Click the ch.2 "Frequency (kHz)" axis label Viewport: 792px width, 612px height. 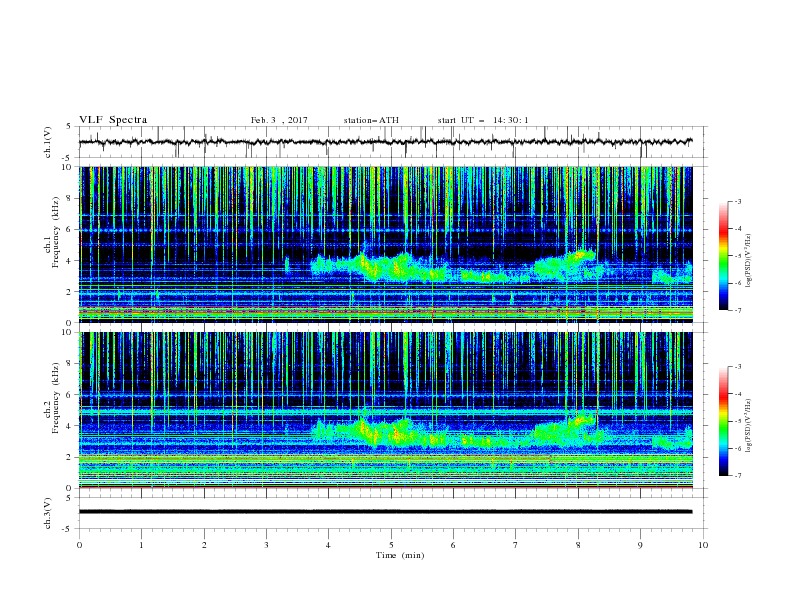[55, 397]
